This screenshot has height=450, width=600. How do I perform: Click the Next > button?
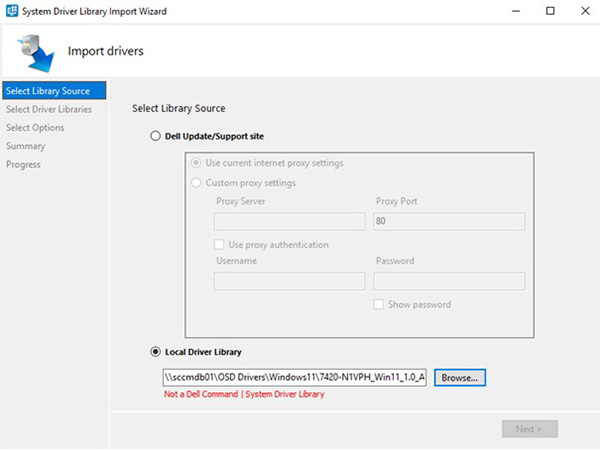click(529, 429)
